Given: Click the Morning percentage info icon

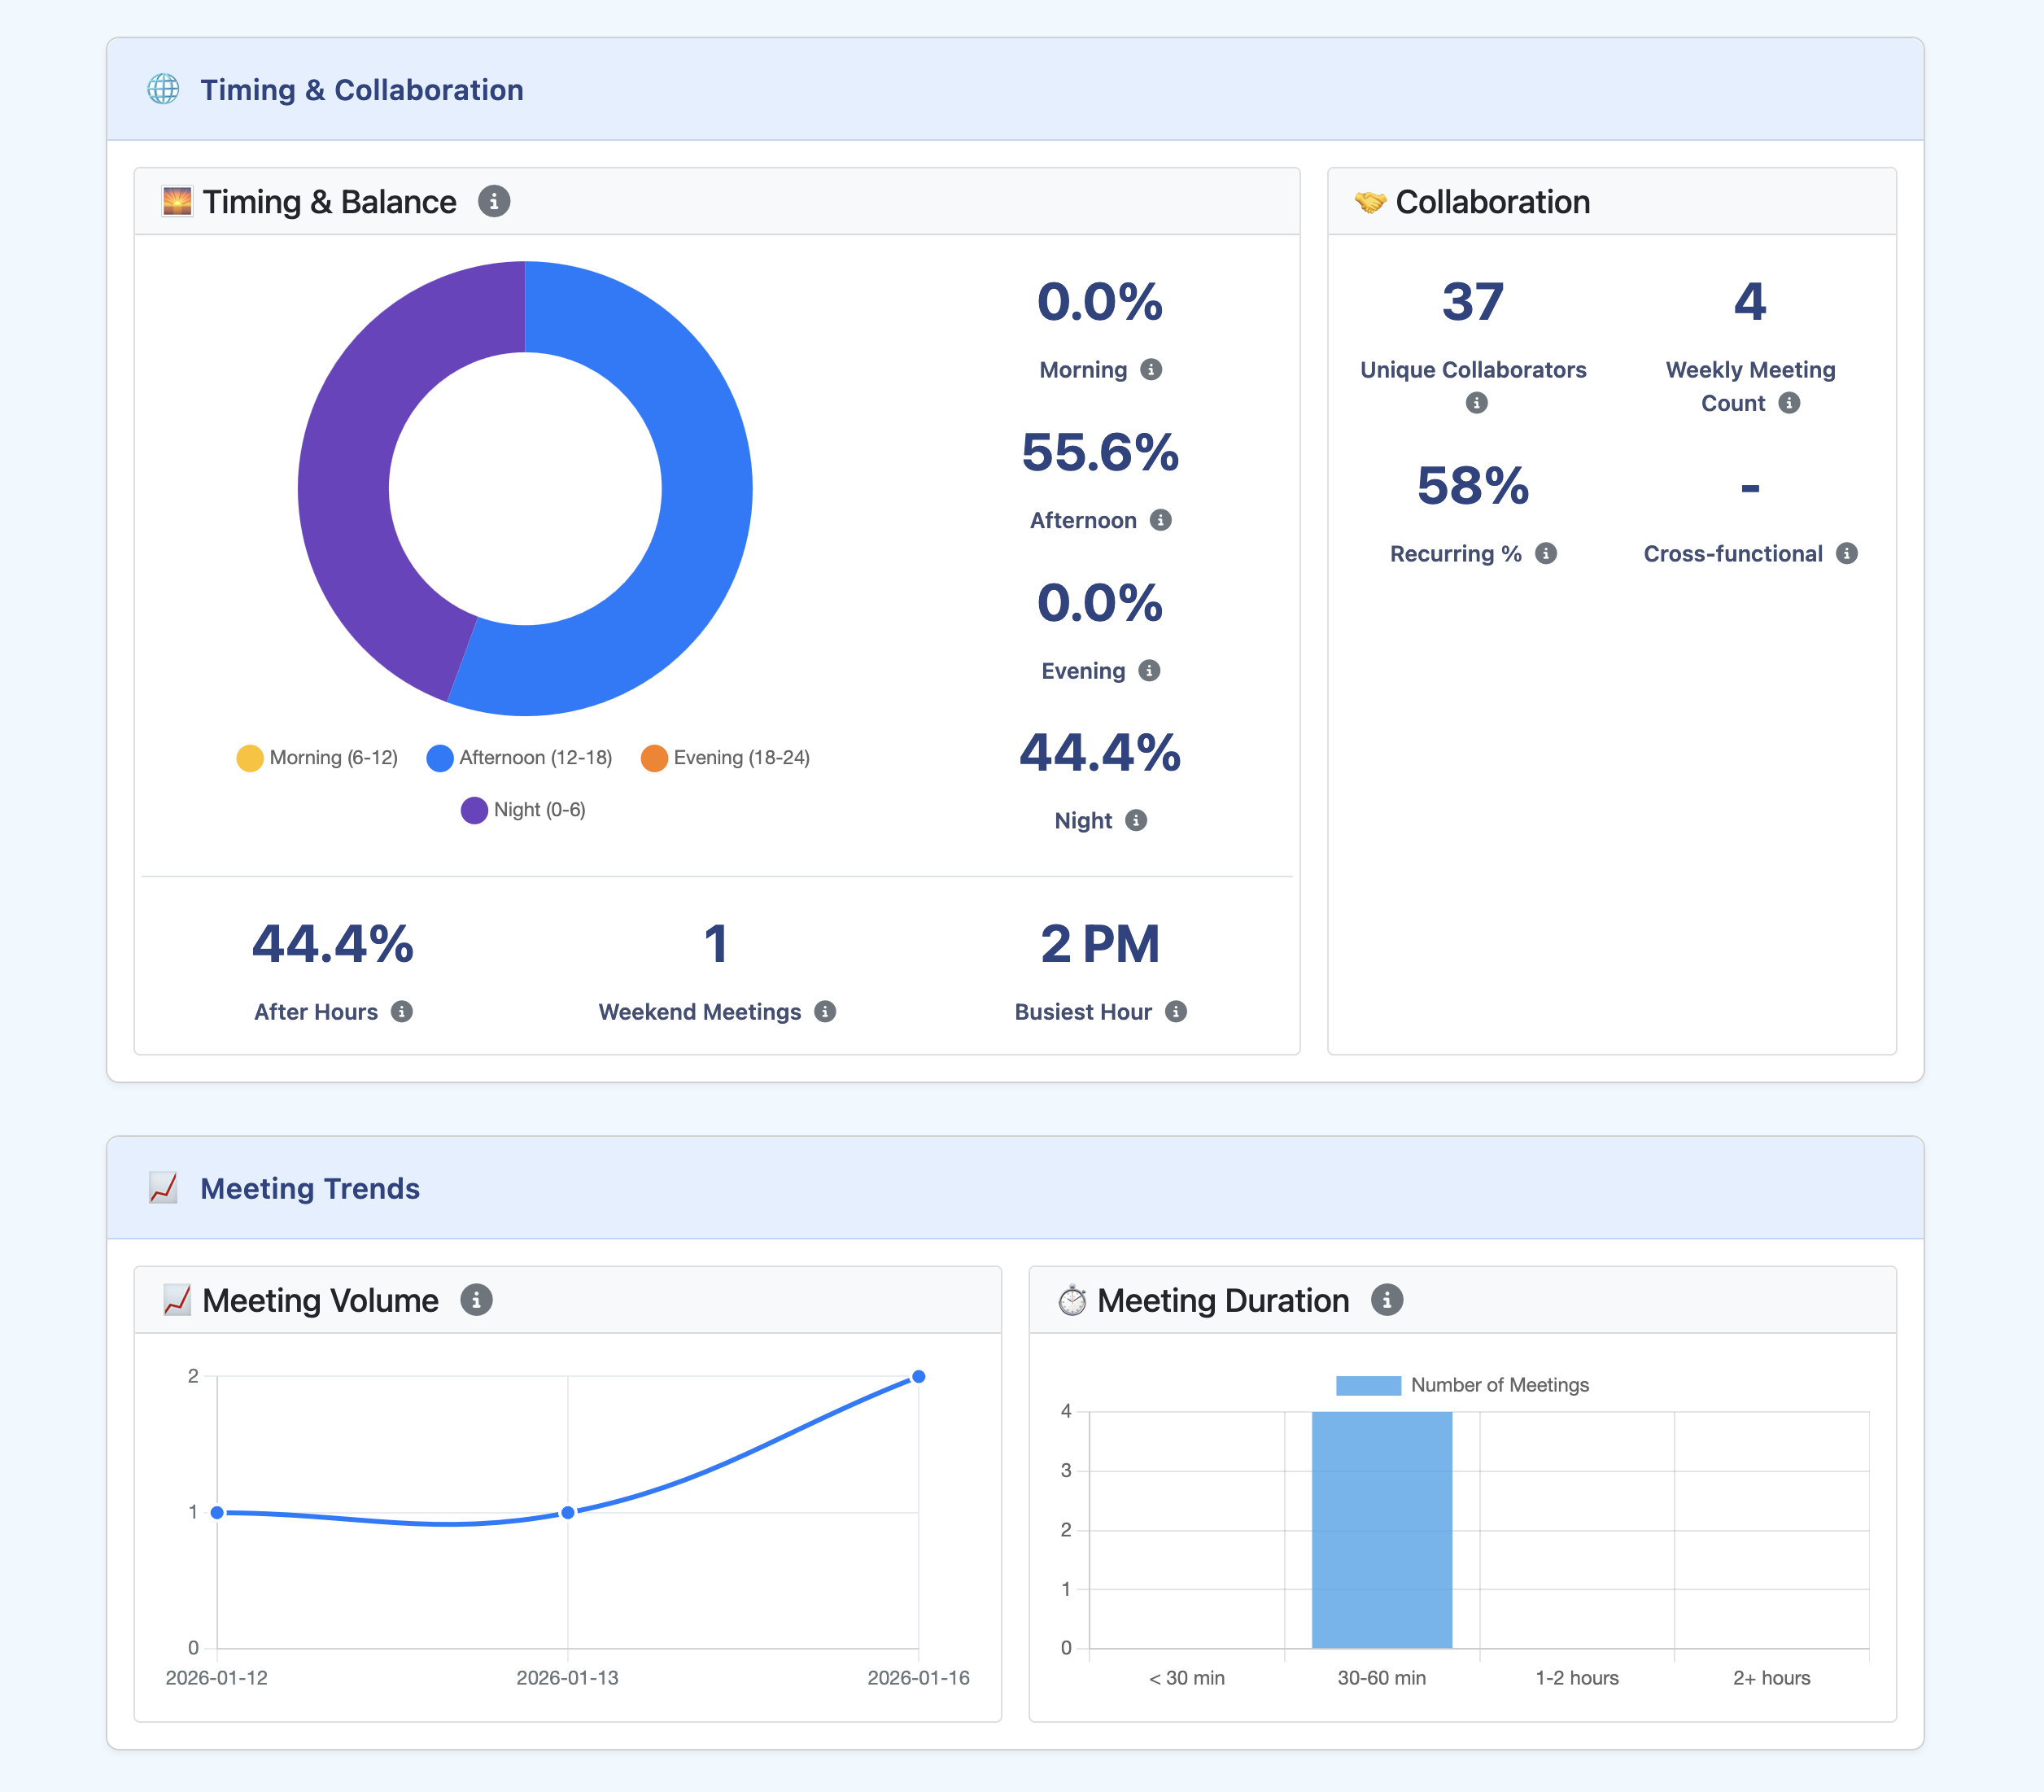Looking at the screenshot, I should pos(1151,369).
